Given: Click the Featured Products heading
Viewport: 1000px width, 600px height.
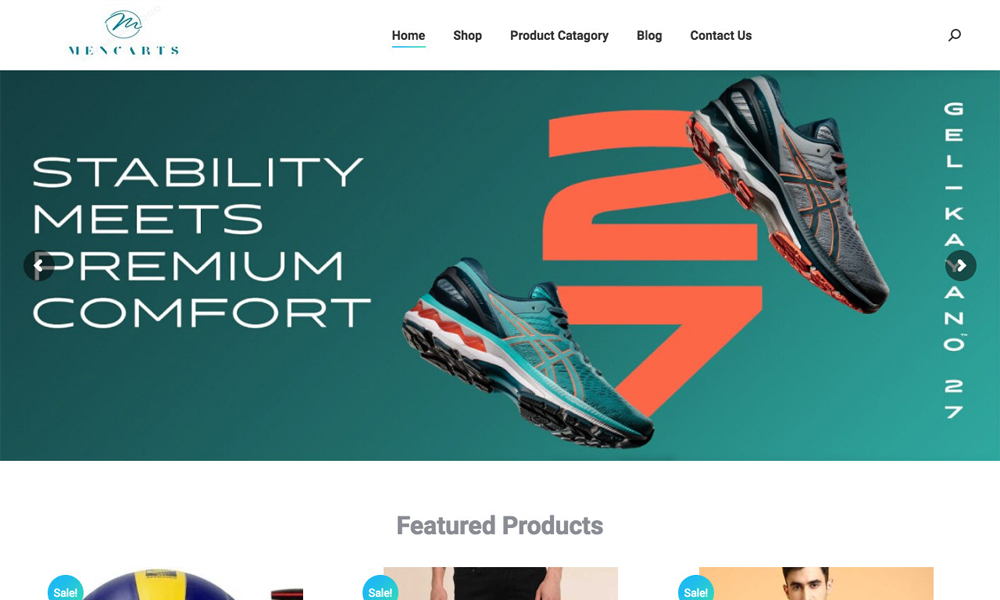Looking at the screenshot, I should point(499,526).
